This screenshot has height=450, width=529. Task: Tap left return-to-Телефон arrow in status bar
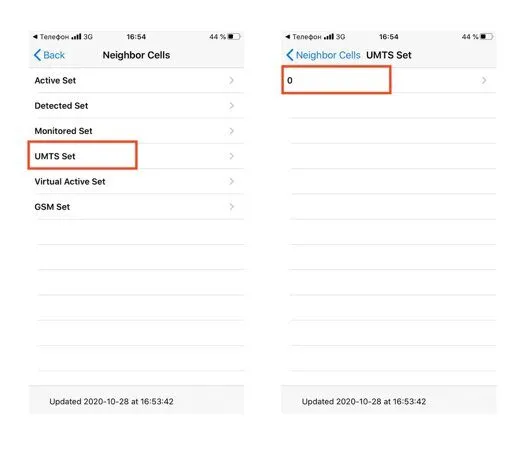[35, 36]
